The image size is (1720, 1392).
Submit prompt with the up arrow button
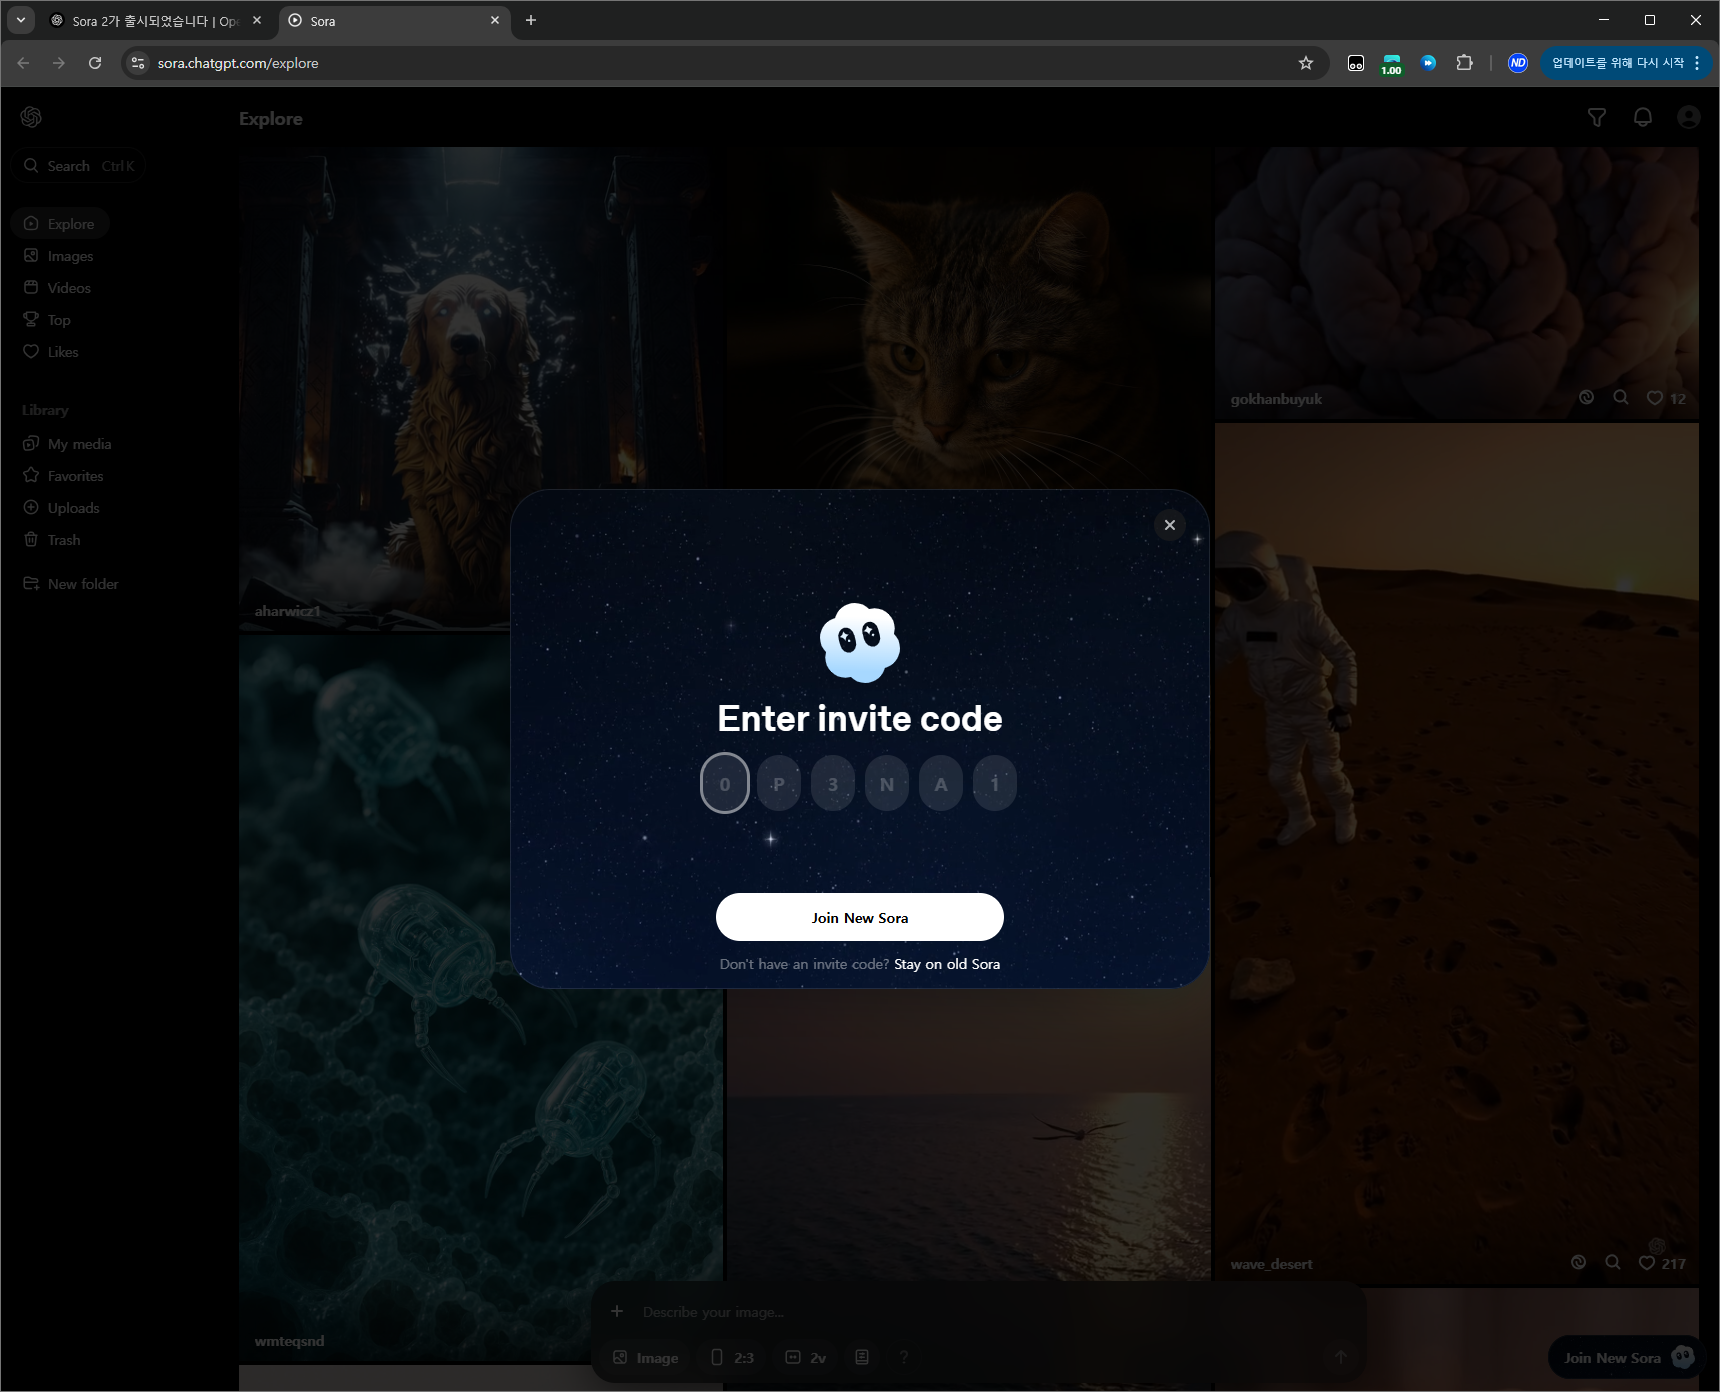pos(1341,1357)
